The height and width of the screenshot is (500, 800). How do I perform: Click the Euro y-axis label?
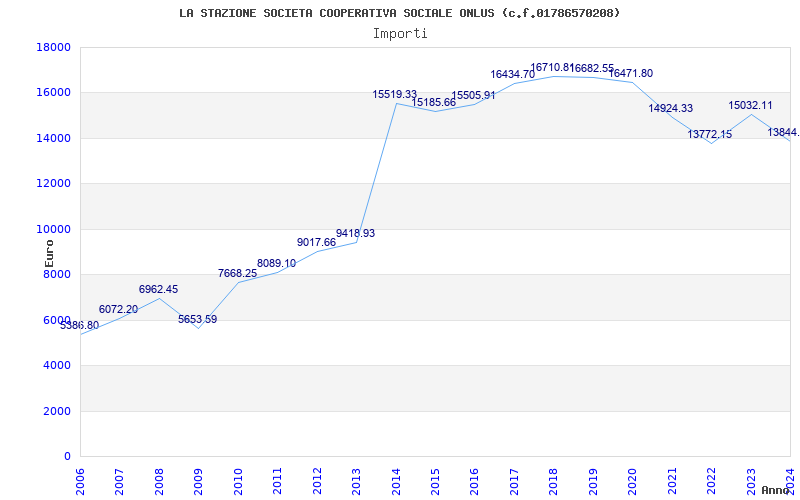coord(49,254)
